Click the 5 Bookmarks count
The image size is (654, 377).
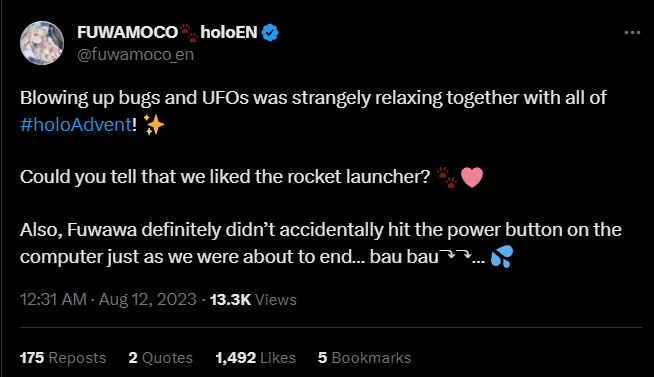click(x=365, y=357)
